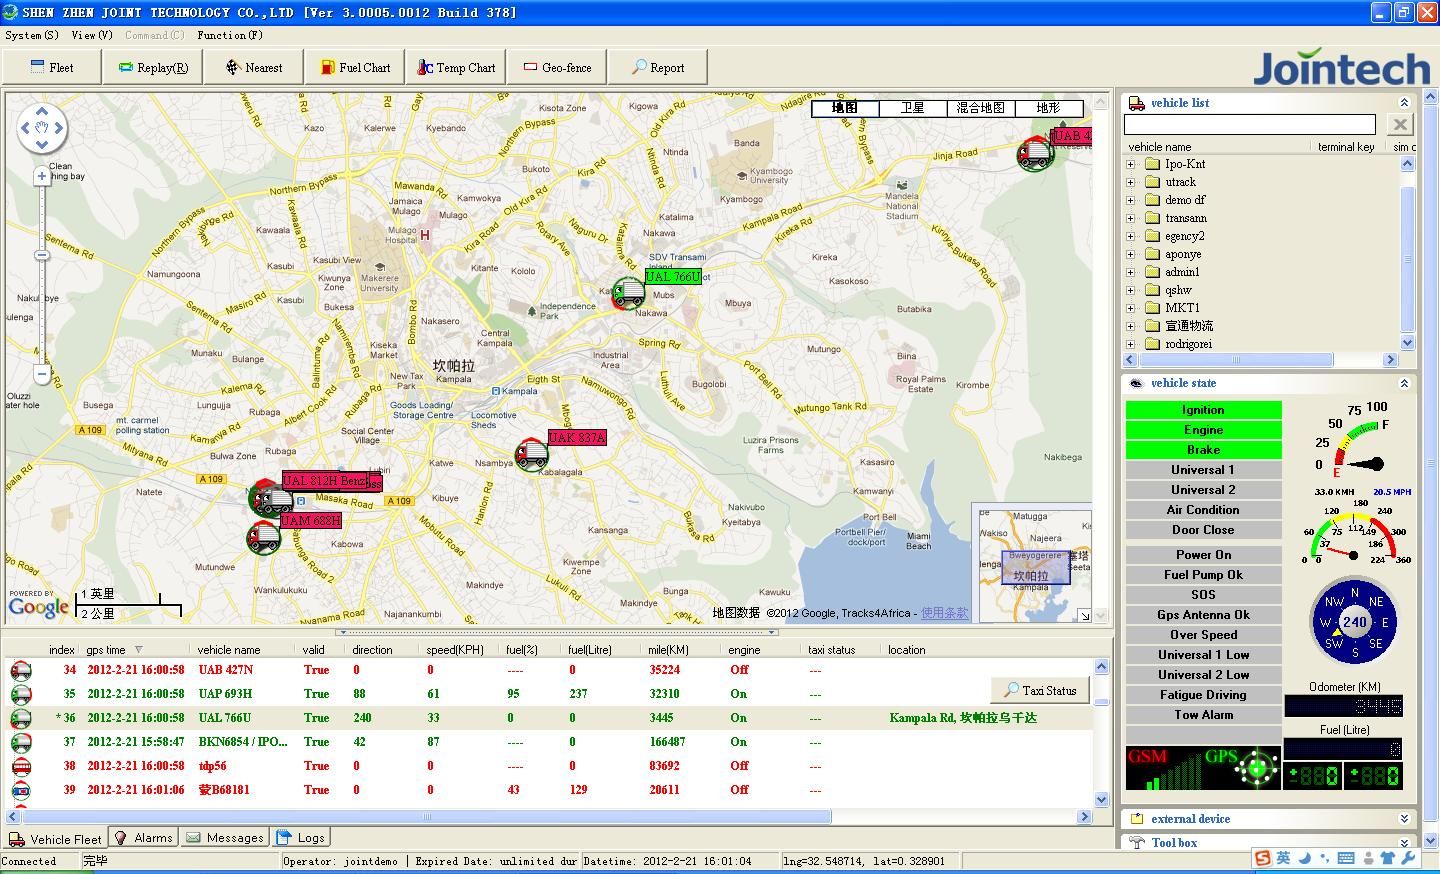Expand the utrack vehicle group

[x=1131, y=182]
